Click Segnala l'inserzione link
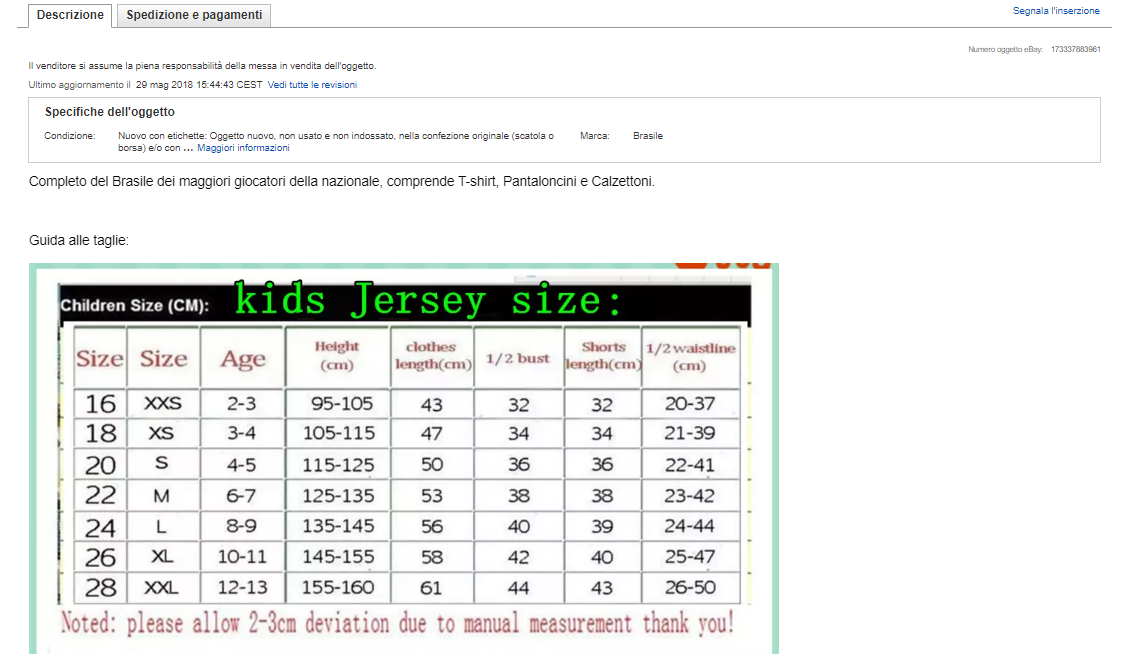 coord(1056,11)
